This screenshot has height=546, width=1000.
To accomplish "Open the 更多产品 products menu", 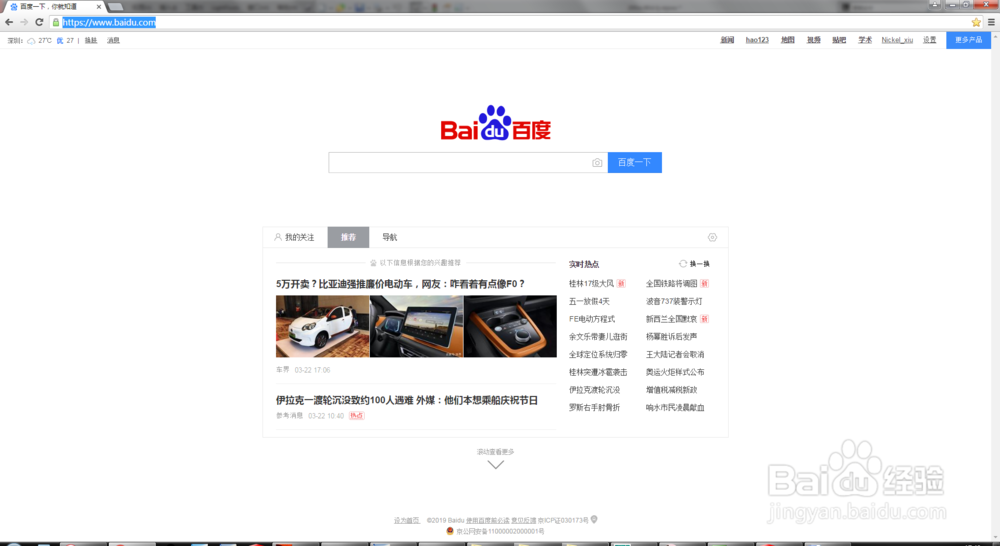I will 968,40.
